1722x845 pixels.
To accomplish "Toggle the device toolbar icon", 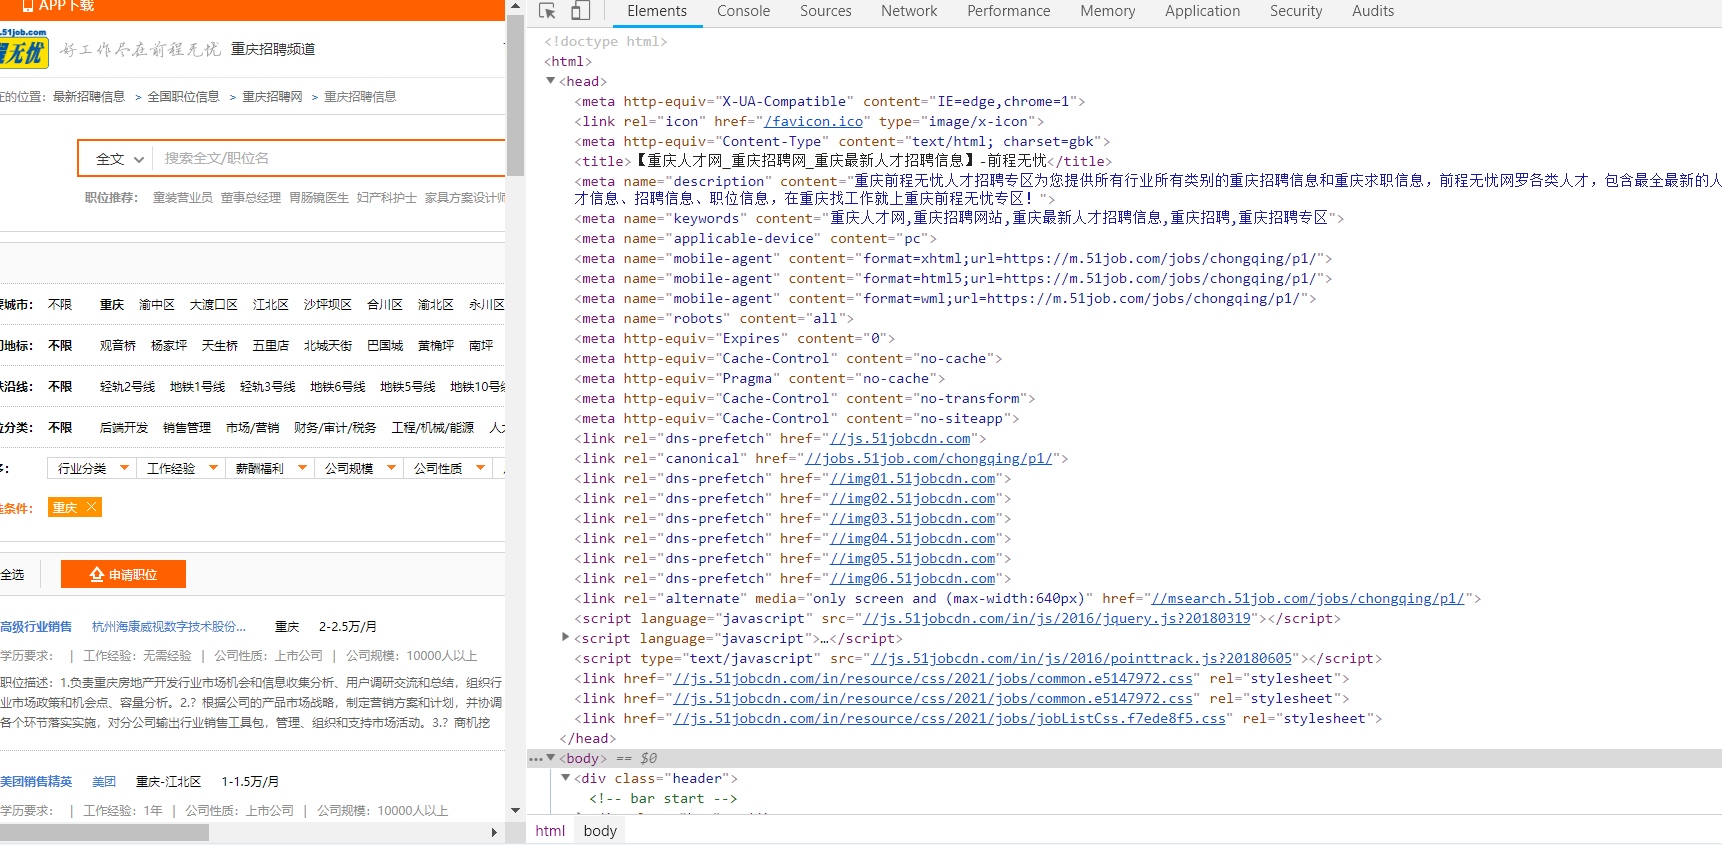I will pos(580,11).
